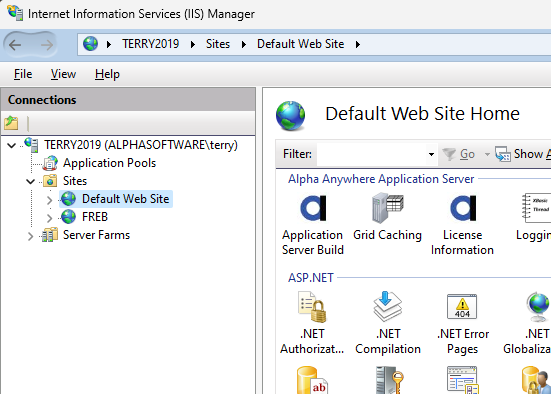Image resolution: width=551 pixels, height=394 pixels.
Task: Collapse the TERRY2019 server node
Action: (x=12, y=145)
